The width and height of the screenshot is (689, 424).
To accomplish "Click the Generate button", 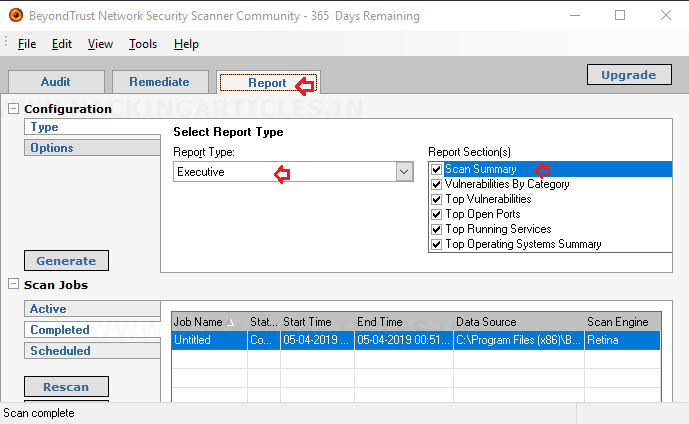I will pos(66,261).
